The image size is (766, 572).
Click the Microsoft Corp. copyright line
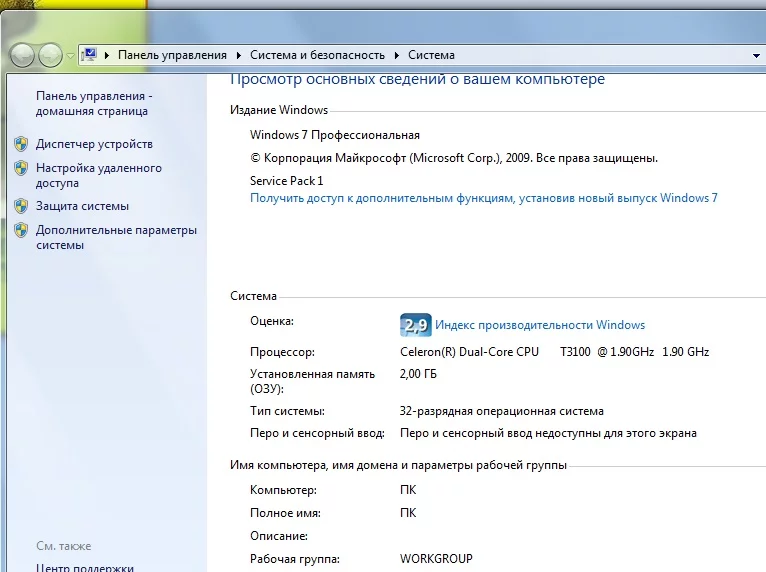pyautogui.click(x=454, y=158)
